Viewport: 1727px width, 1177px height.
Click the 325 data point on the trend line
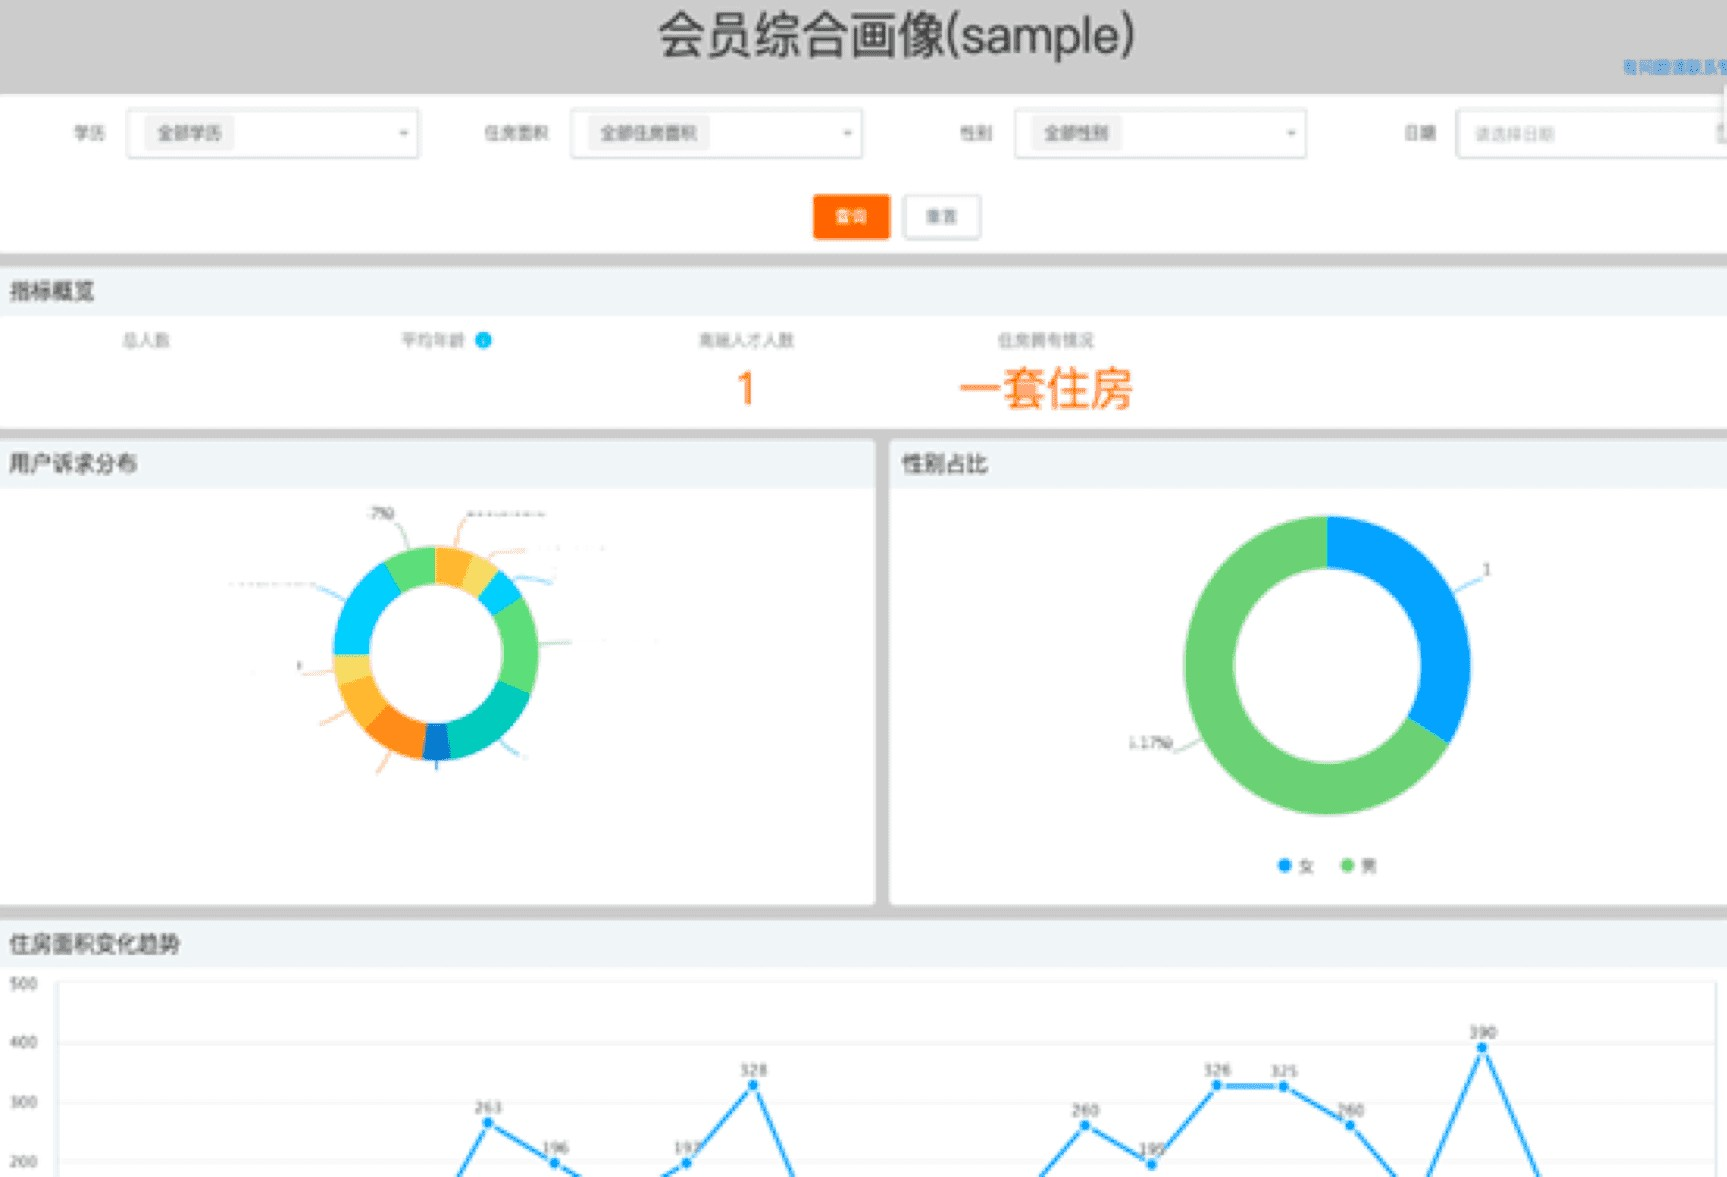click(1284, 1086)
